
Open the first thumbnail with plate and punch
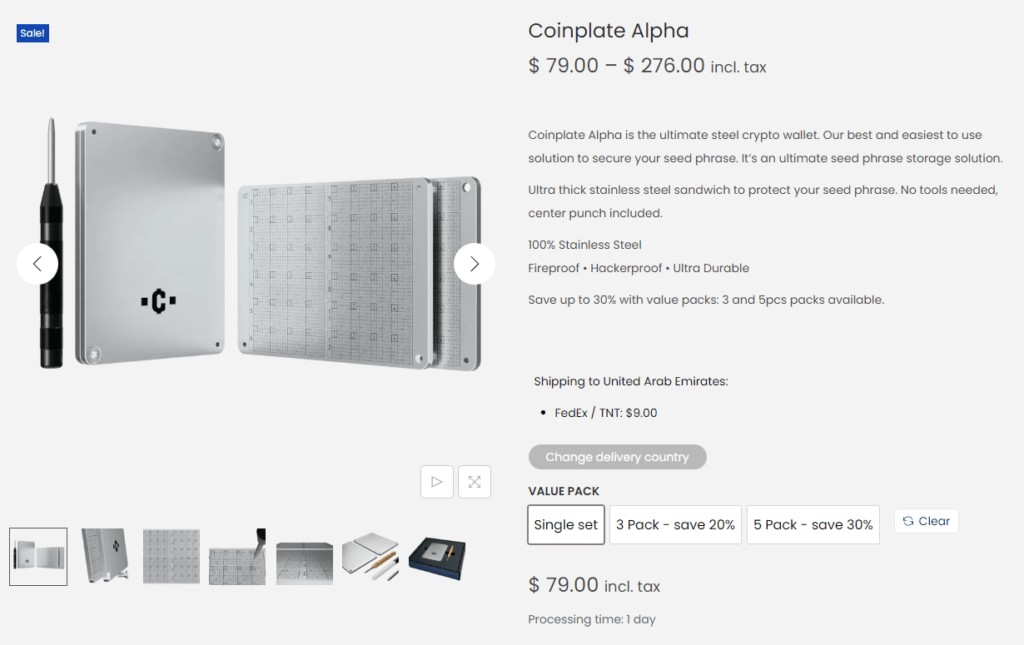pos(39,556)
